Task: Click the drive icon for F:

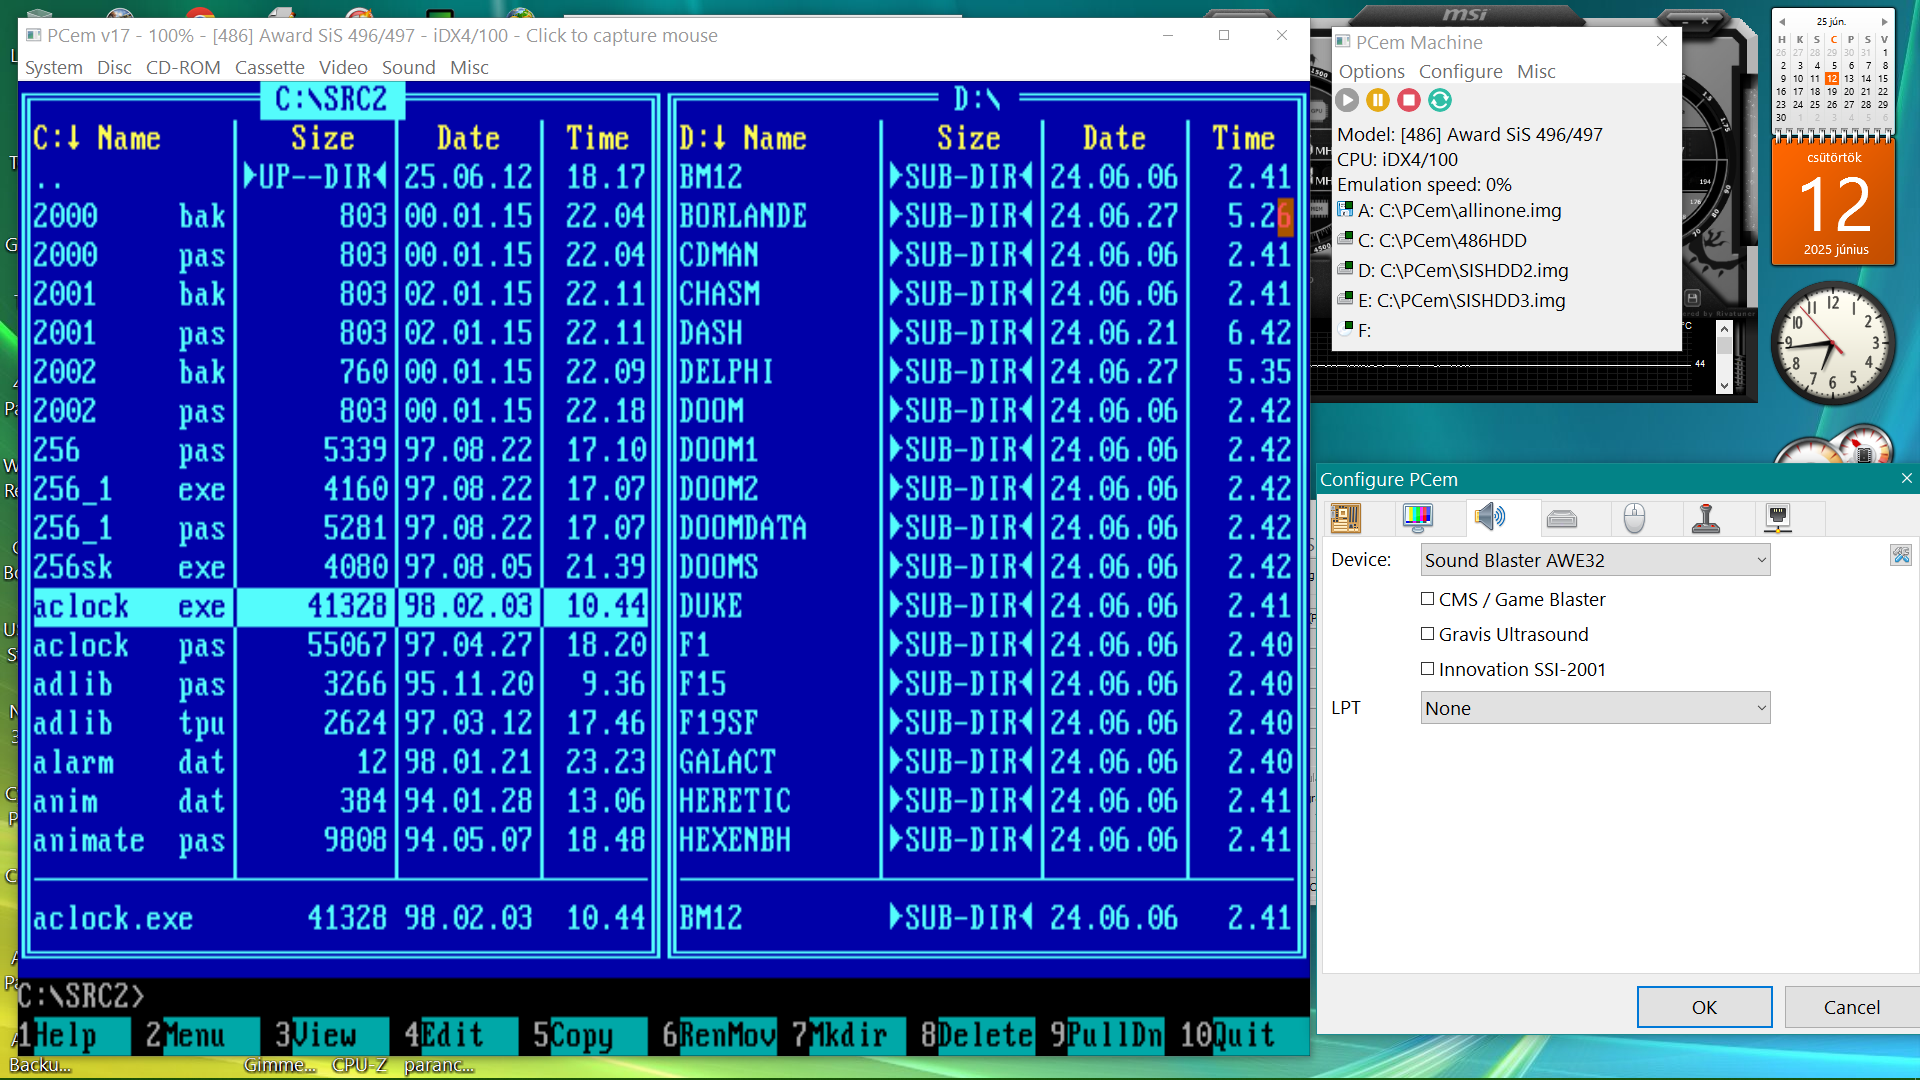Action: click(1346, 329)
